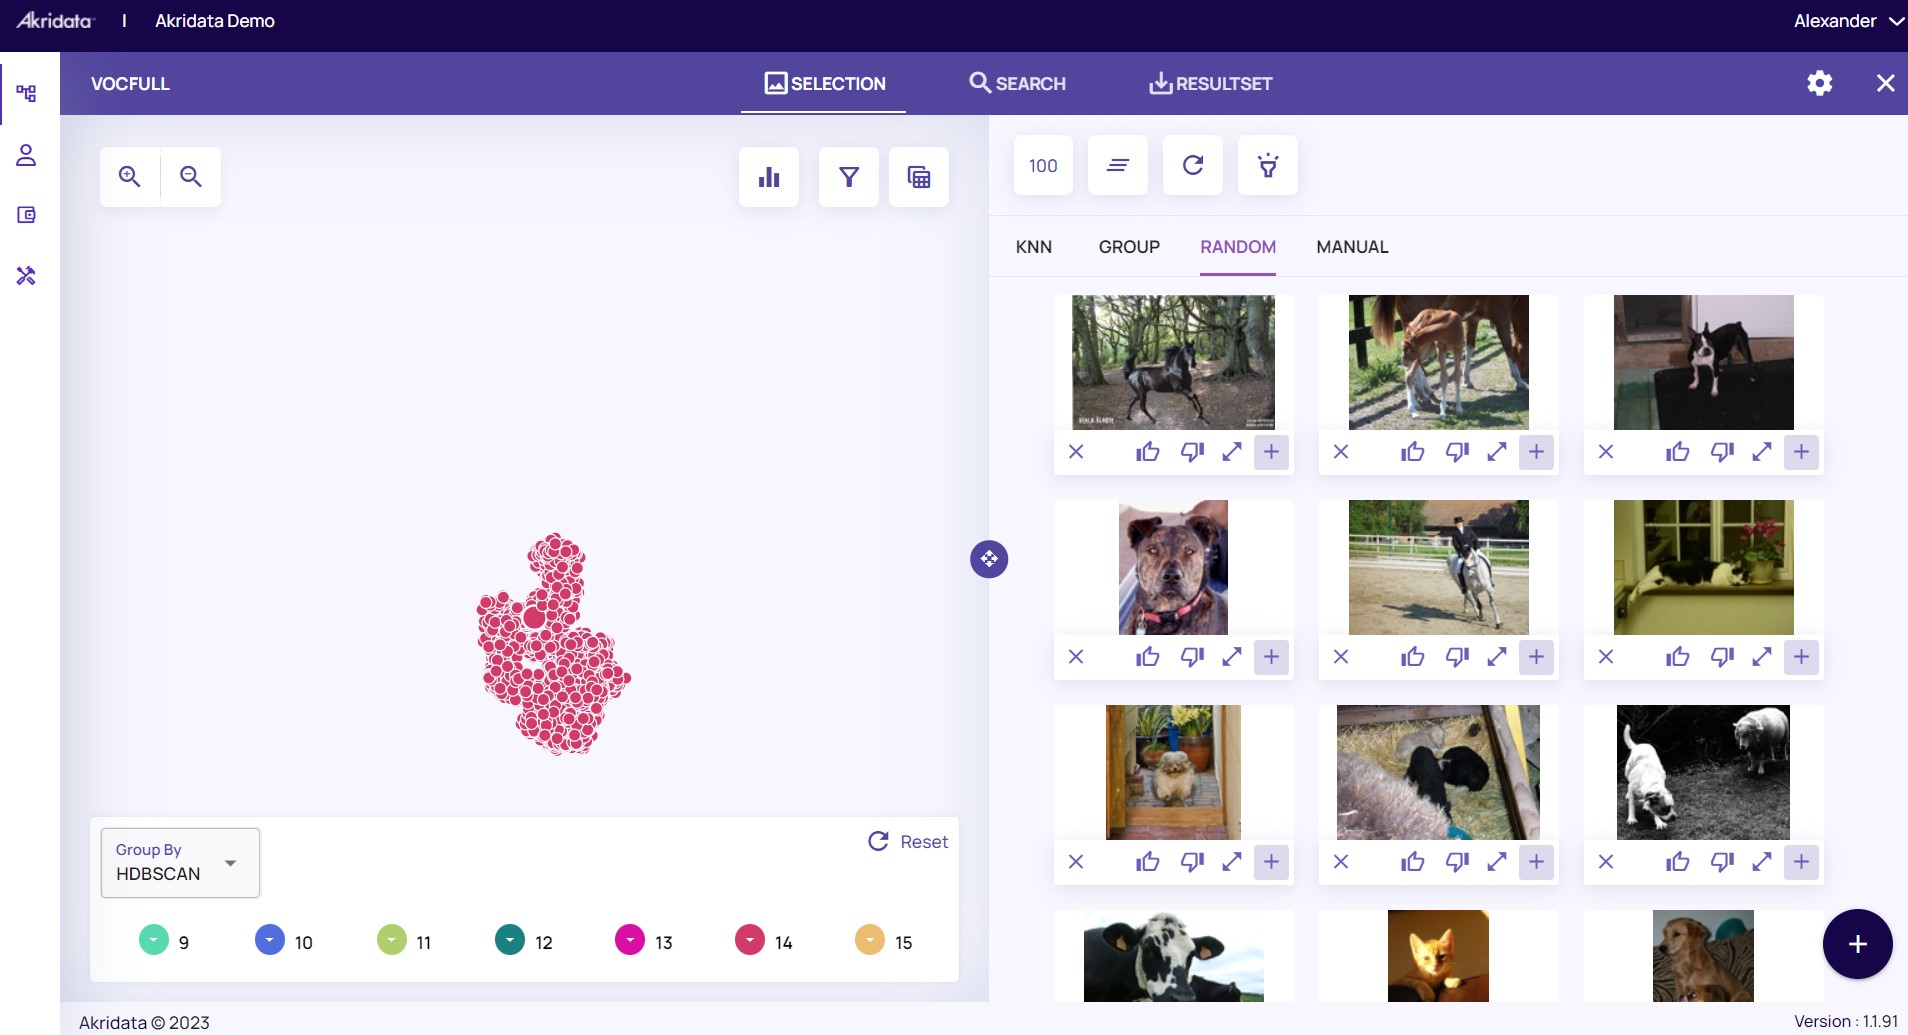
Task: Click the floating plus add button
Action: (x=1858, y=944)
